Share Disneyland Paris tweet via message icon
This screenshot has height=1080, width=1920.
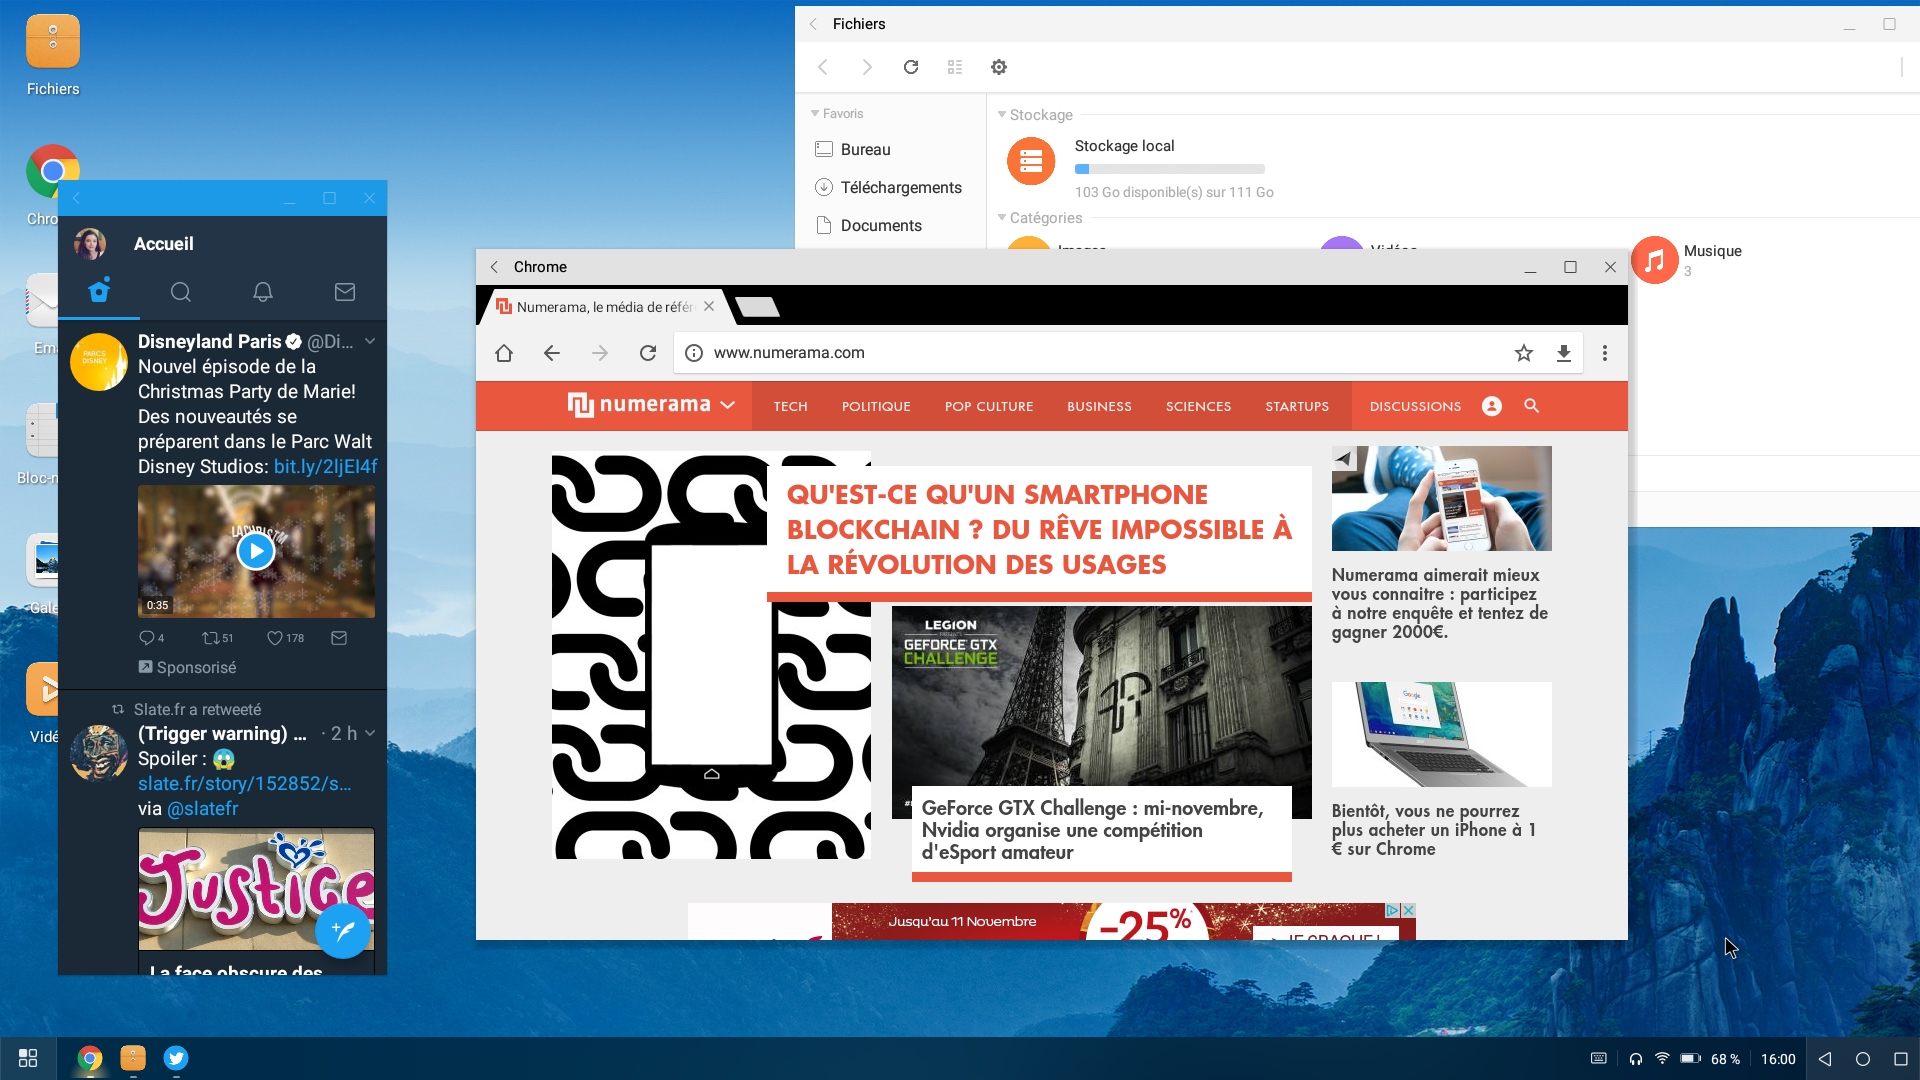339,638
